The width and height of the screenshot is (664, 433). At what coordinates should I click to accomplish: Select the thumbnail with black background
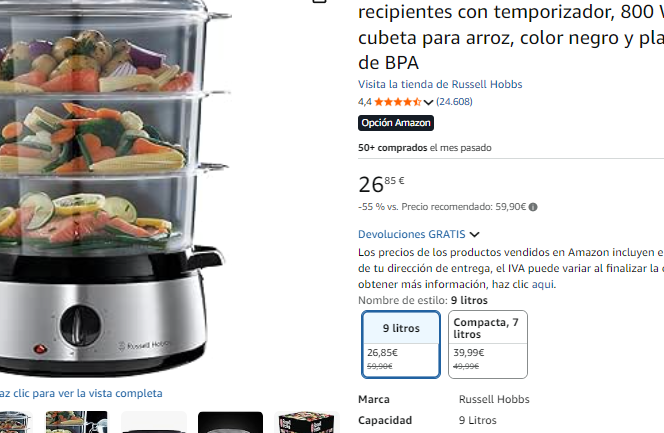click(230, 422)
